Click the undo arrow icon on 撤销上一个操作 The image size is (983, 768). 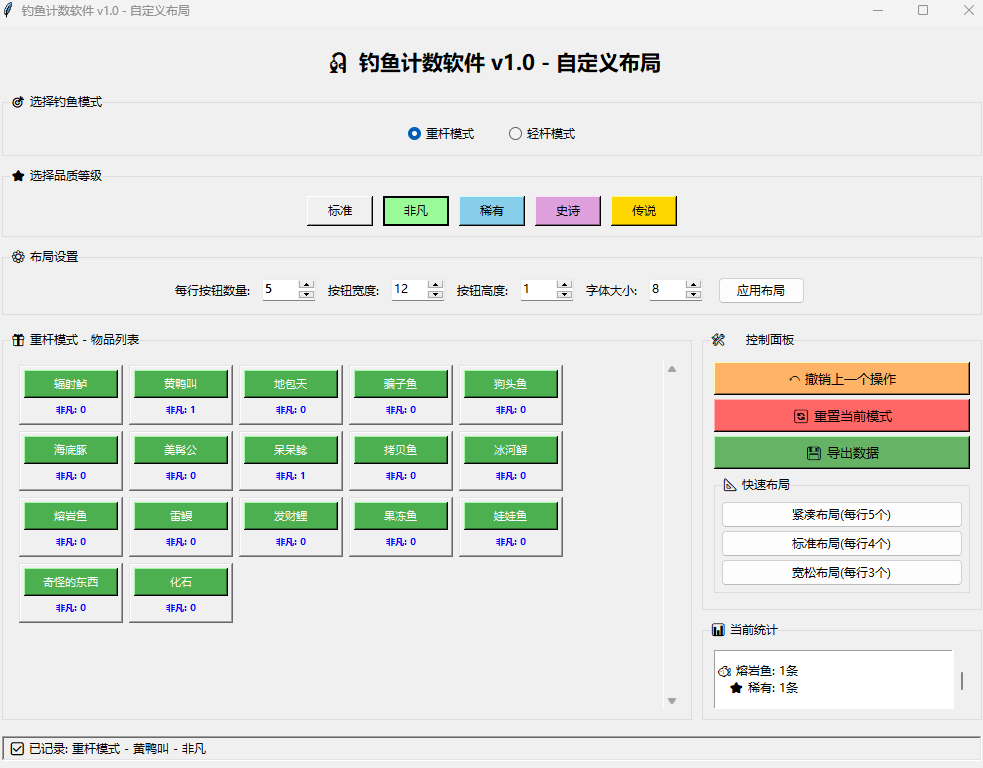795,379
